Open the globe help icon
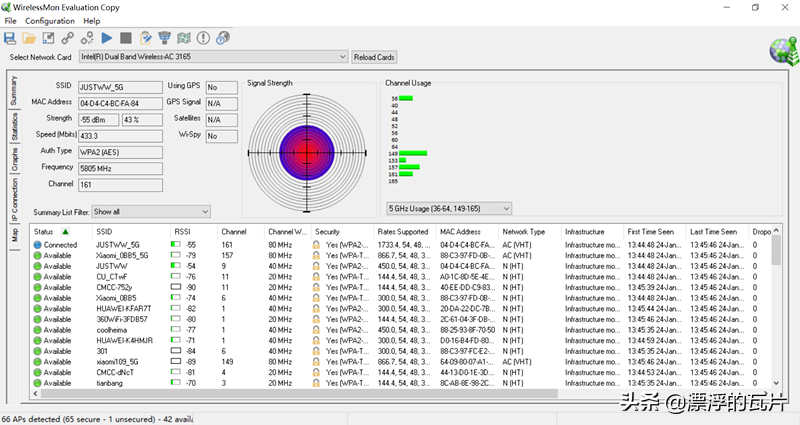The image size is (800, 425). coord(223,38)
